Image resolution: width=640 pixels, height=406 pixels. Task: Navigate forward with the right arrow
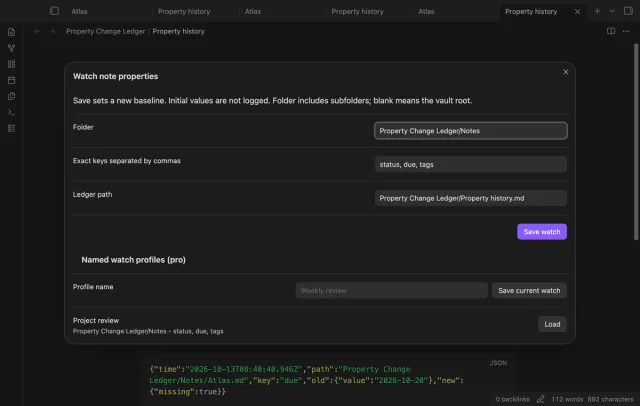pyautogui.click(x=52, y=31)
